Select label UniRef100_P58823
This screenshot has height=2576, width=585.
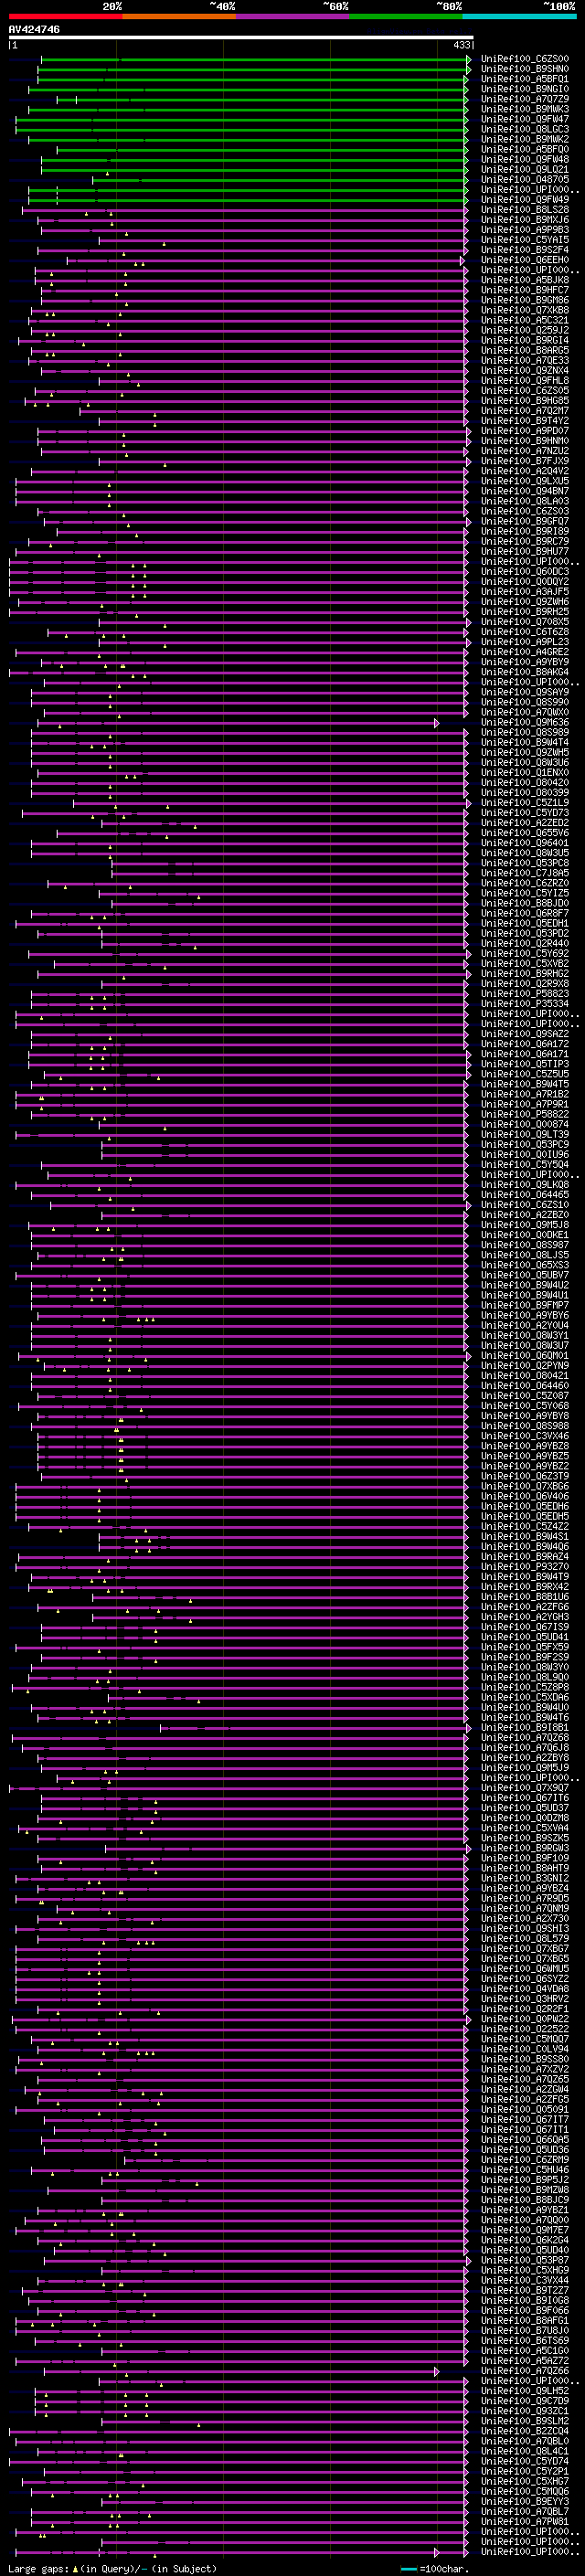[x=525, y=994]
